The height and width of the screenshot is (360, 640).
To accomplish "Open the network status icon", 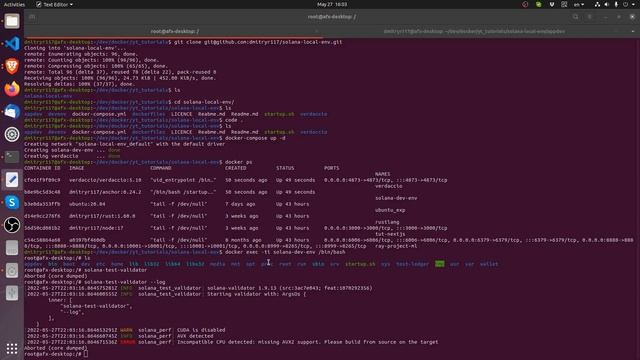I will (x=598, y=4).
